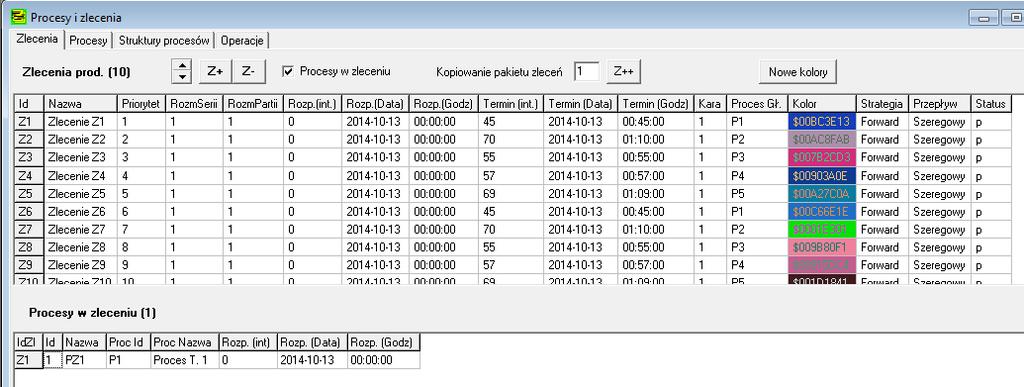
Task: Open the Struktury procesów tab
Action: (x=164, y=40)
